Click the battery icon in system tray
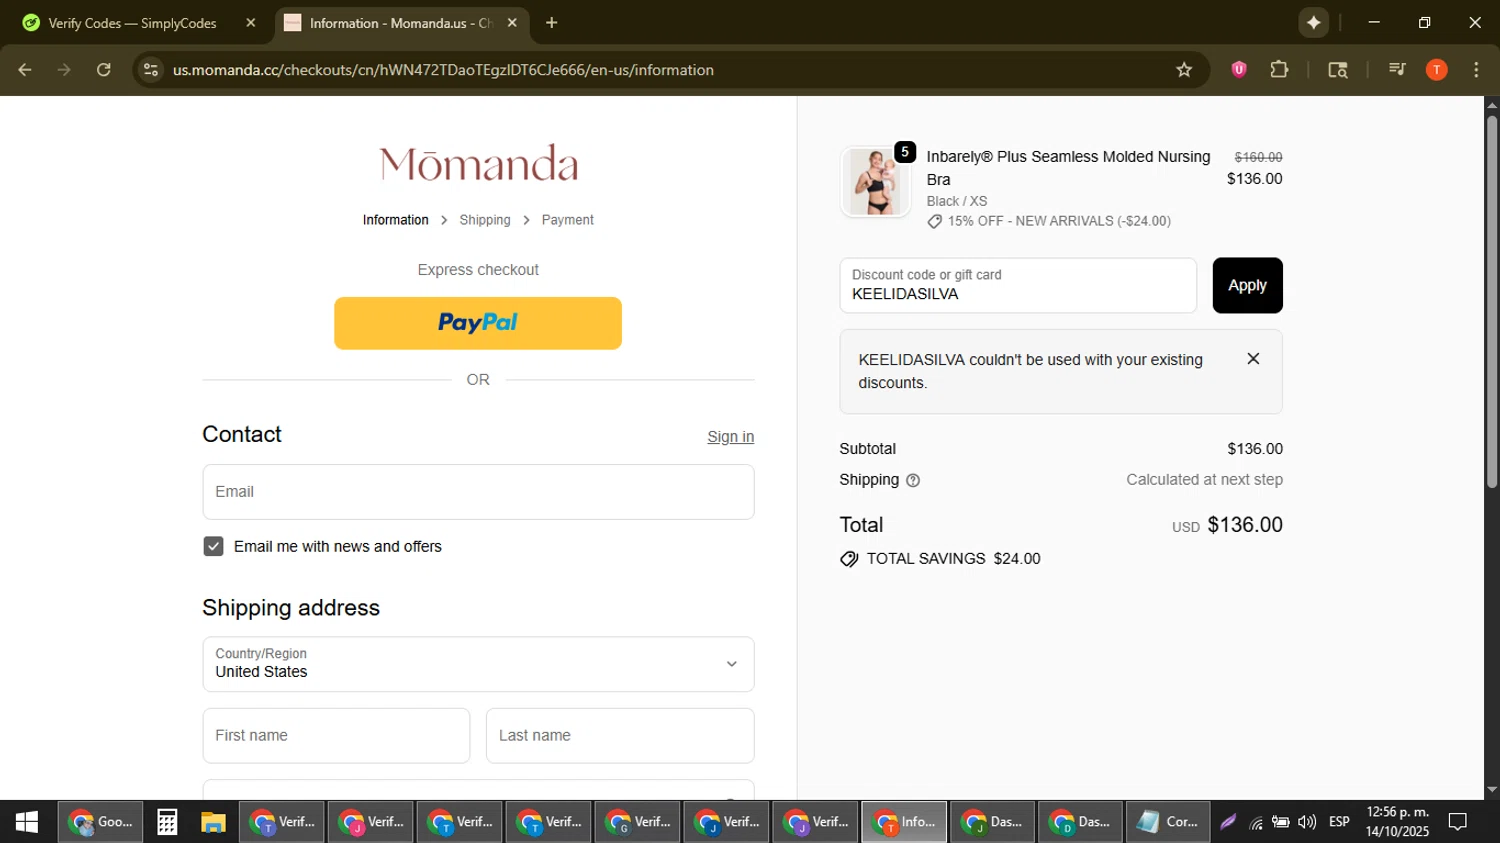1500x843 pixels. pyautogui.click(x=1281, y=822)
